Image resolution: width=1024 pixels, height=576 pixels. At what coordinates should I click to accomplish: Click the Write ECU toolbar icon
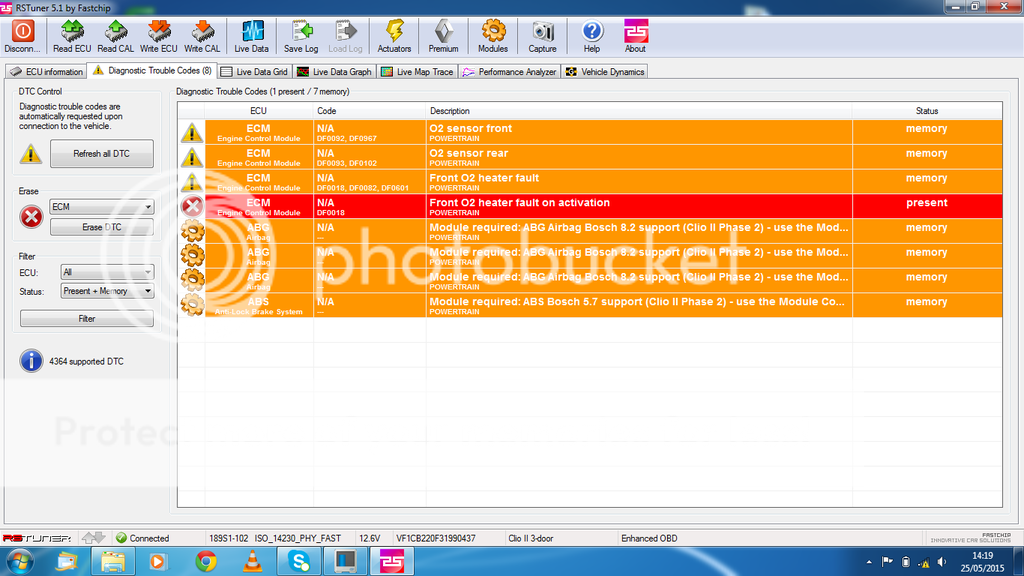[x=159, y=36]
